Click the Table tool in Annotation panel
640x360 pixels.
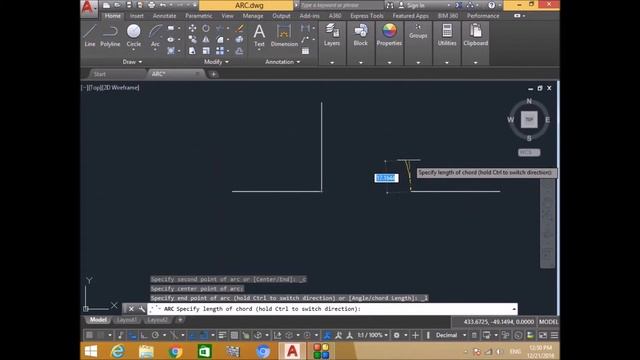click(305, 51)
